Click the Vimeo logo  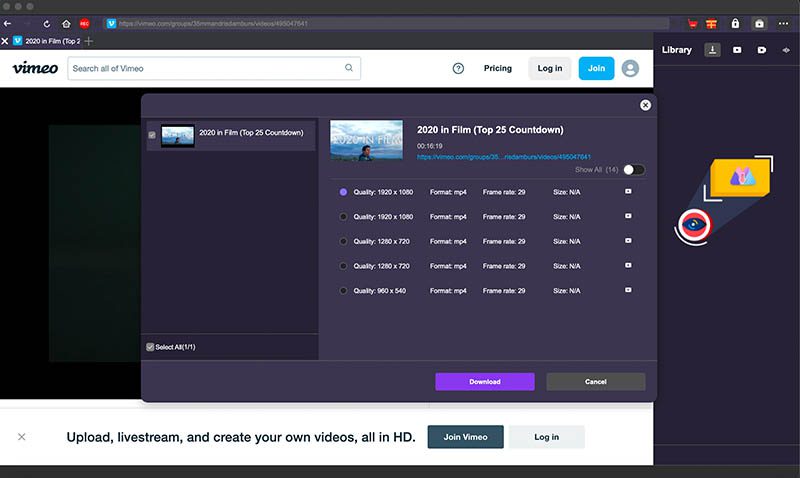pyautogui.click(x=35, y=68)
